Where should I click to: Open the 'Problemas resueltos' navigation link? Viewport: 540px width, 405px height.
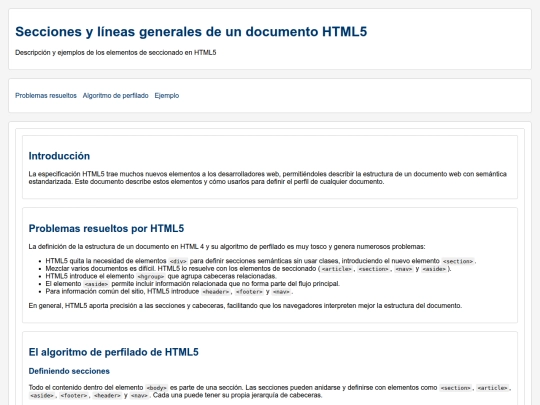coord(46,95)
